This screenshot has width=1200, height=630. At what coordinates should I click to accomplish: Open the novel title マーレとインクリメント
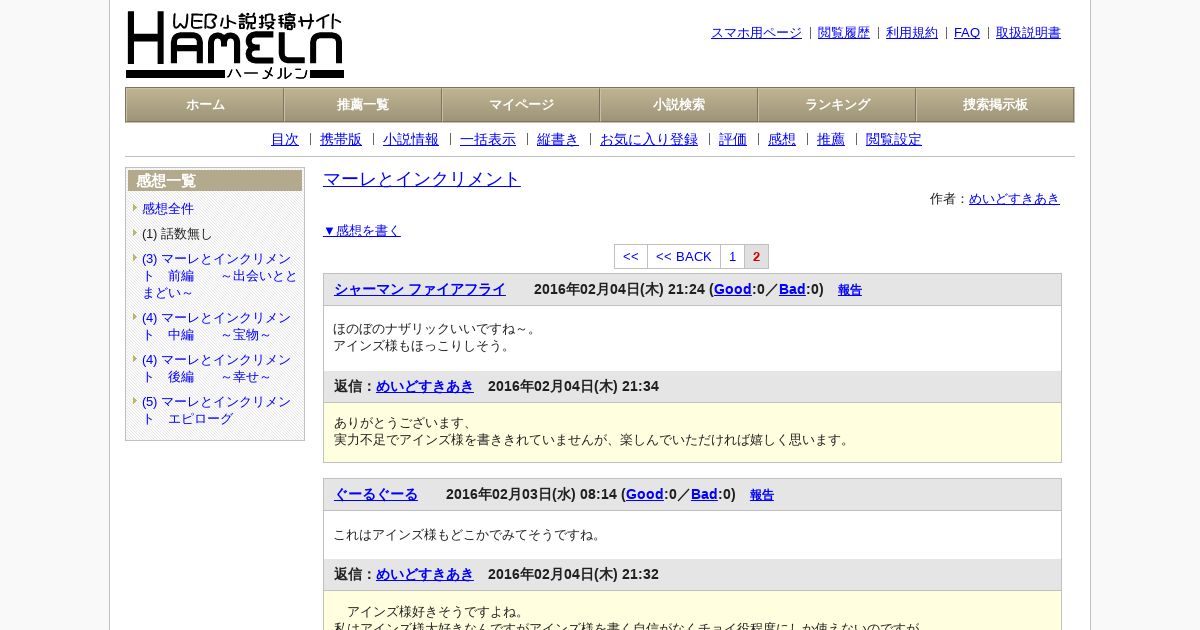click(422, 179)
